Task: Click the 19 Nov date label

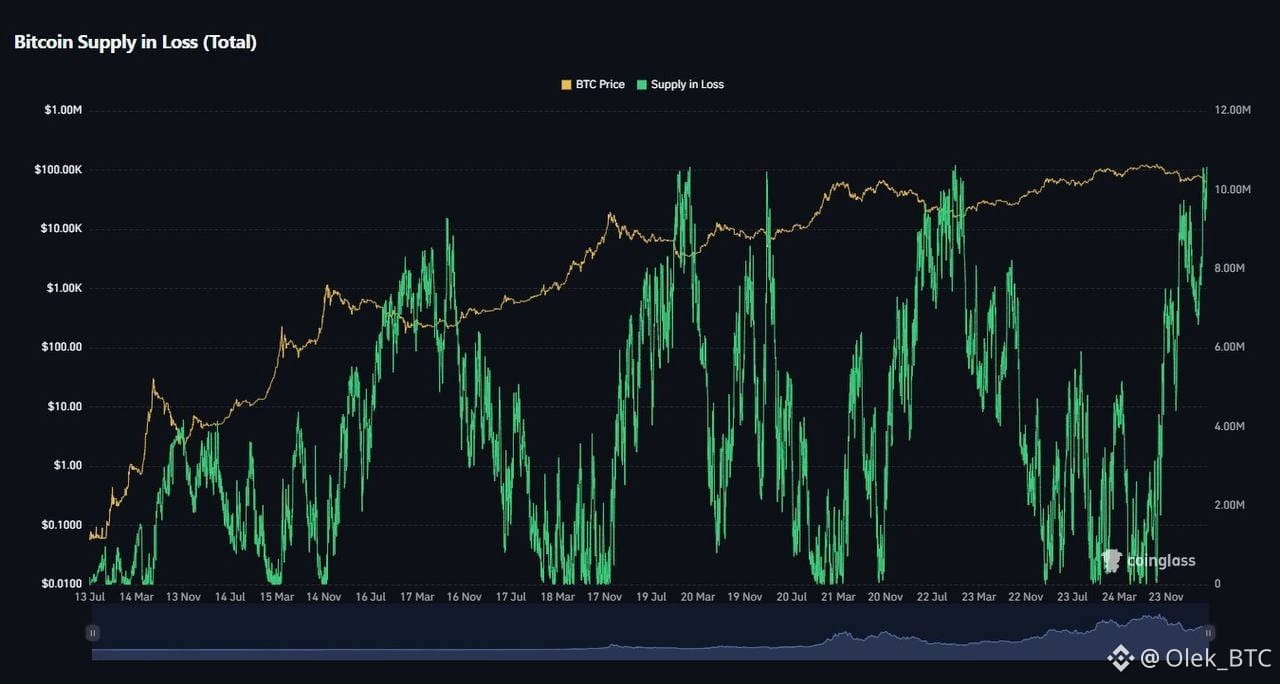Action: pyautogui.click(x=746, y=597)
